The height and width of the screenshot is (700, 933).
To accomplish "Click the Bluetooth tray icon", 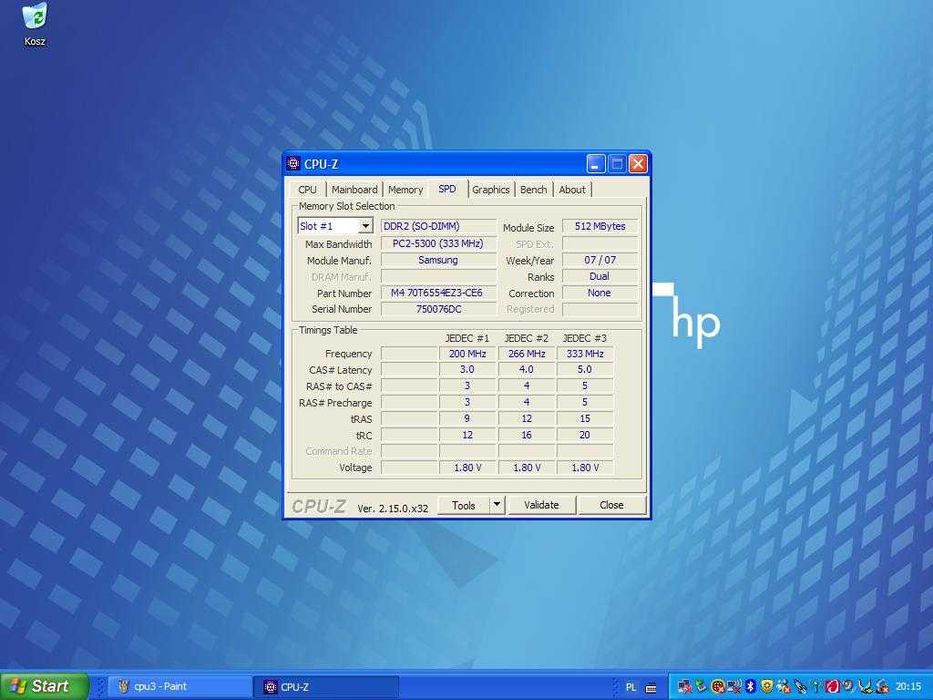I will 750,686.
